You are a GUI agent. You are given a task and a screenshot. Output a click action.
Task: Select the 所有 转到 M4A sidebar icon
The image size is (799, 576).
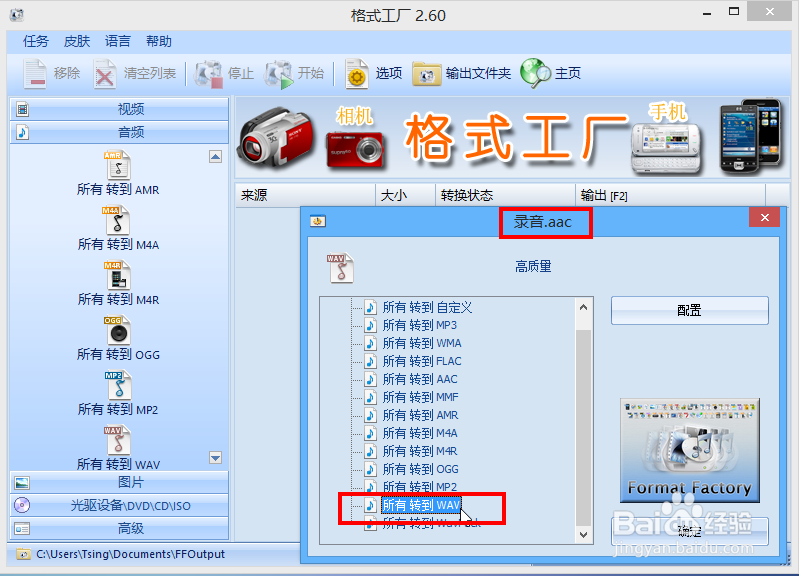point(117,220)
